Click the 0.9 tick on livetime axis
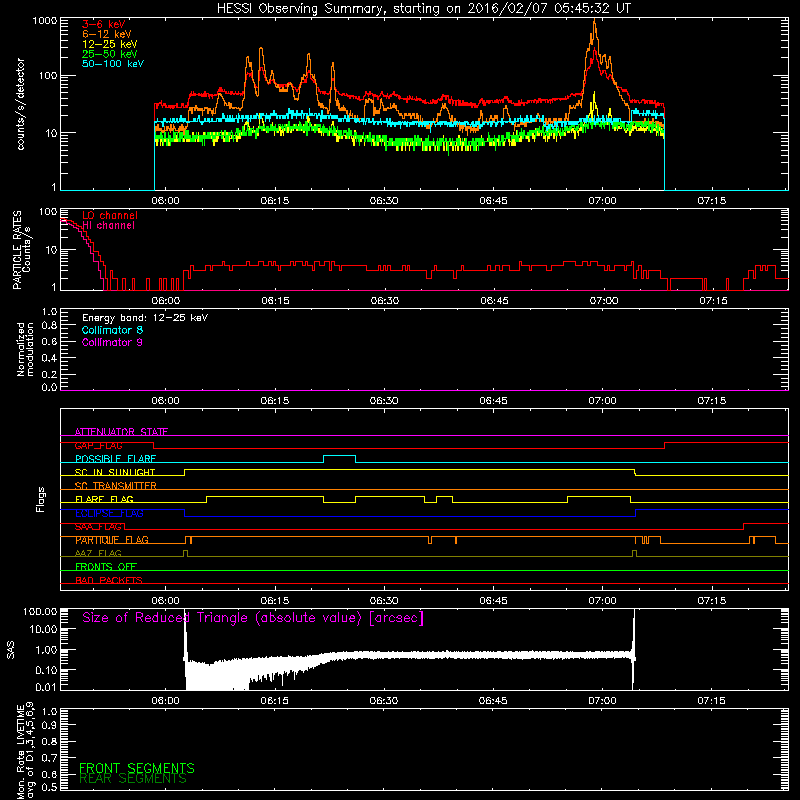 coord(49,725)
